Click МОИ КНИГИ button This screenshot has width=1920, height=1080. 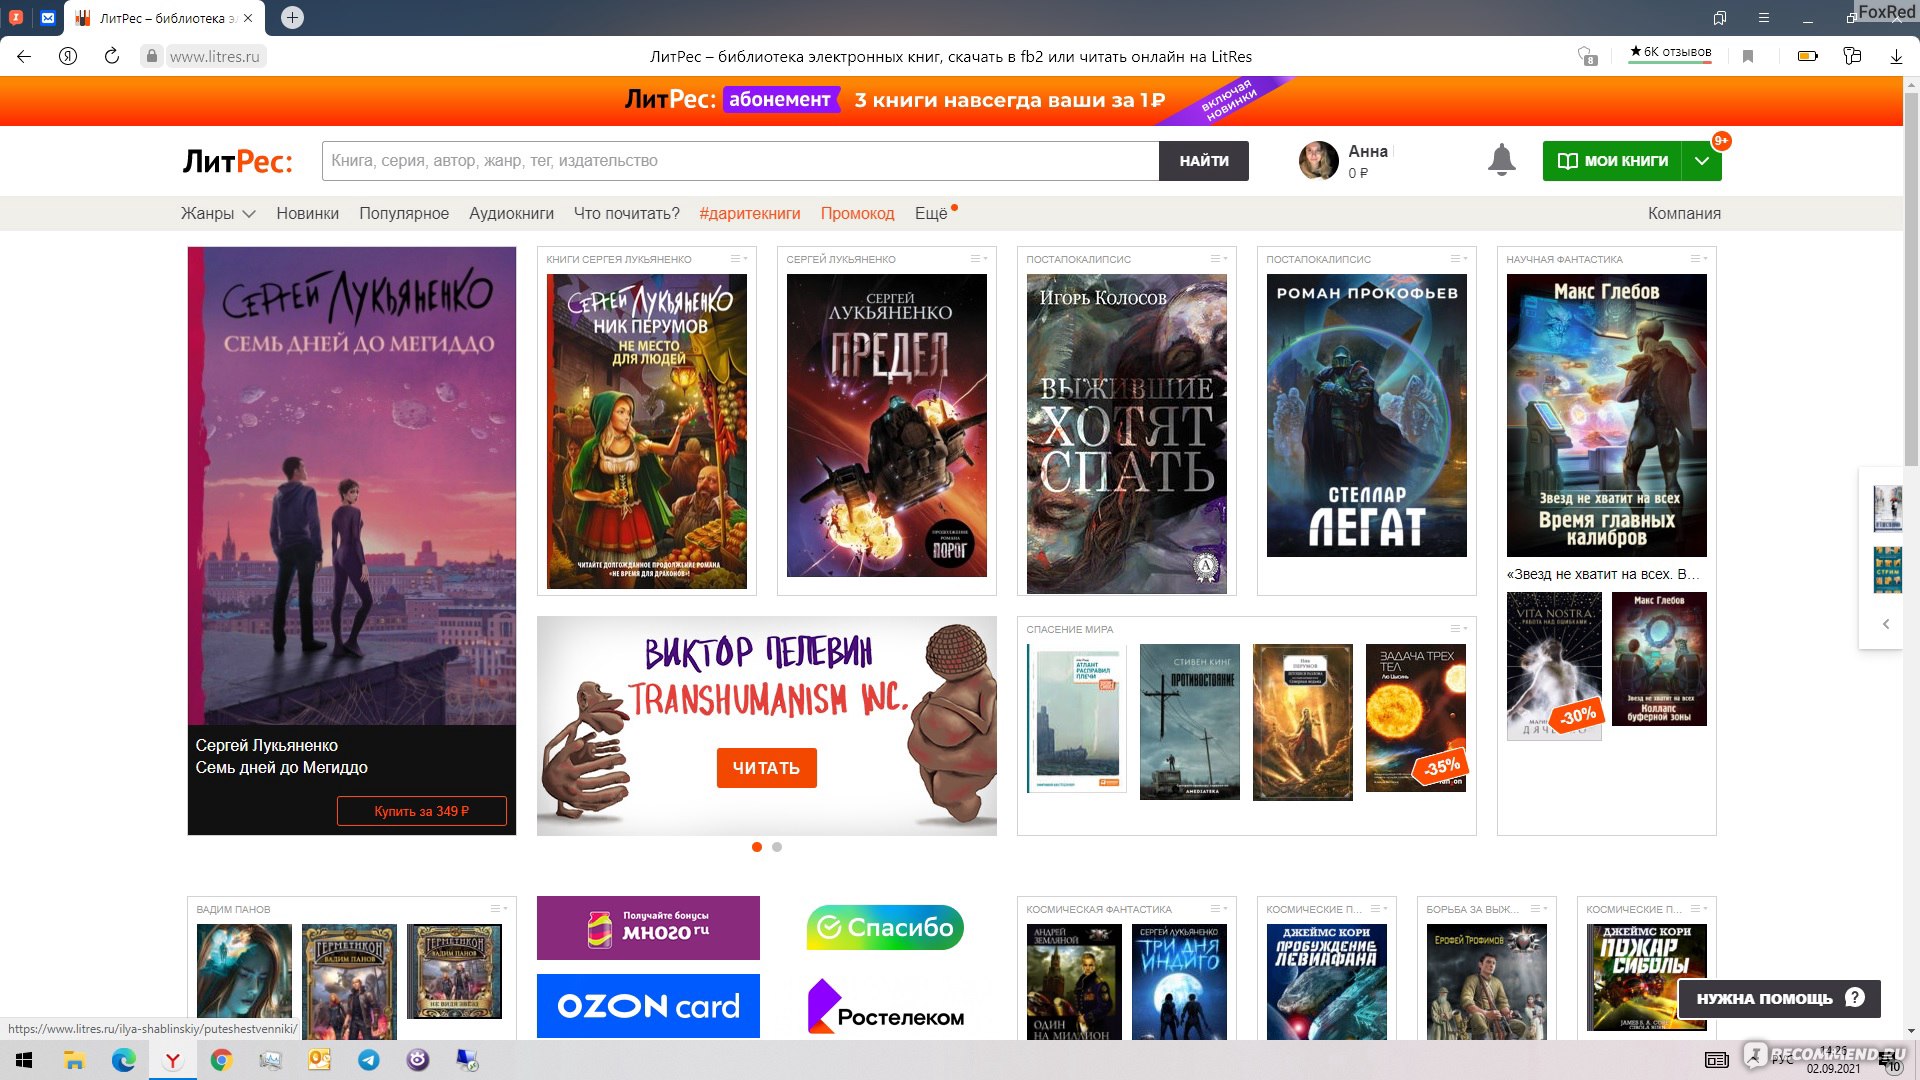(1613, 161)
